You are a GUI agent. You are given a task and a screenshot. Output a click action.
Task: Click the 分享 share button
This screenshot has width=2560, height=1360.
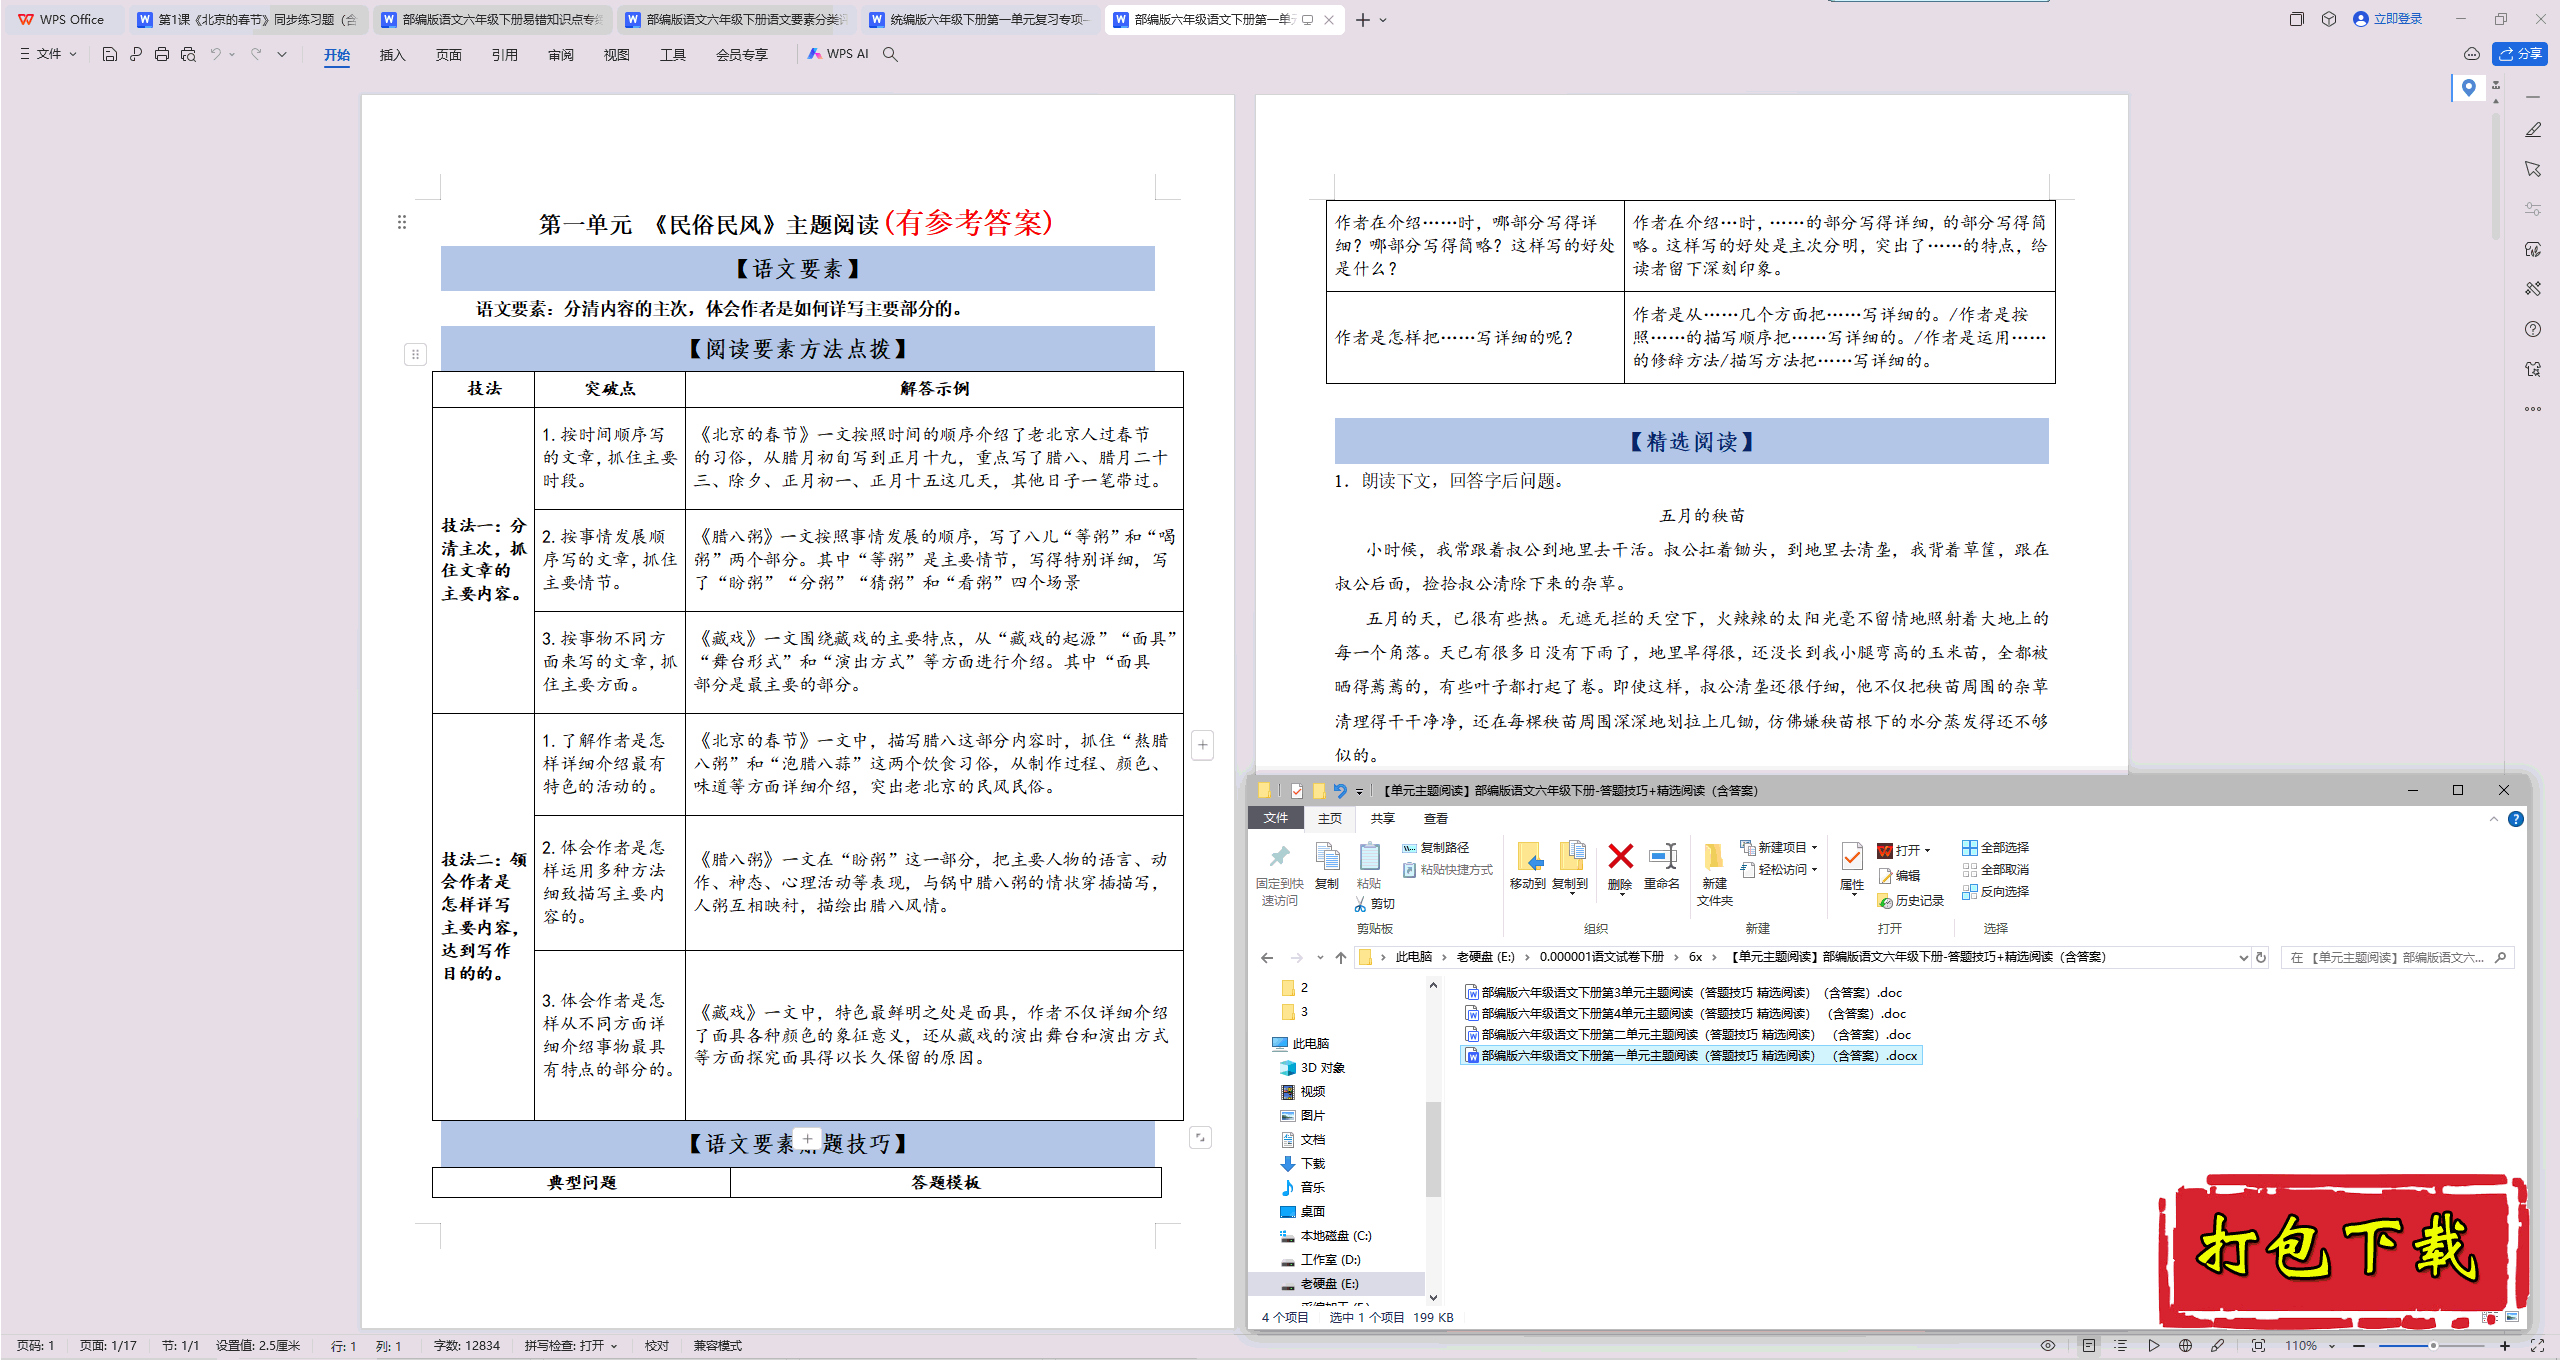coord(2520,54)
